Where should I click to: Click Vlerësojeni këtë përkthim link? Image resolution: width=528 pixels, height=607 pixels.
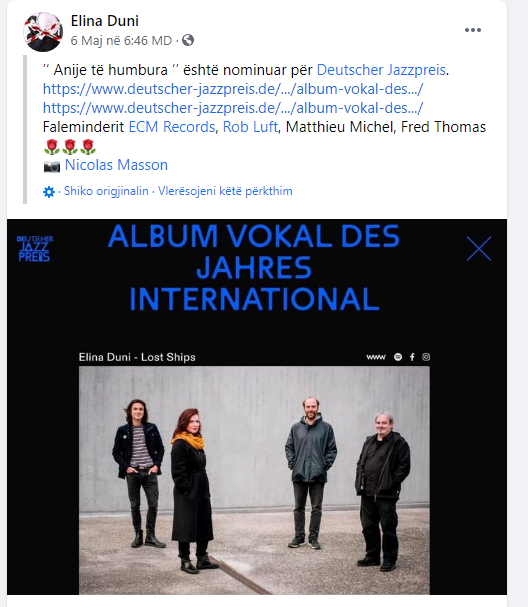click(x=225, y=191)
